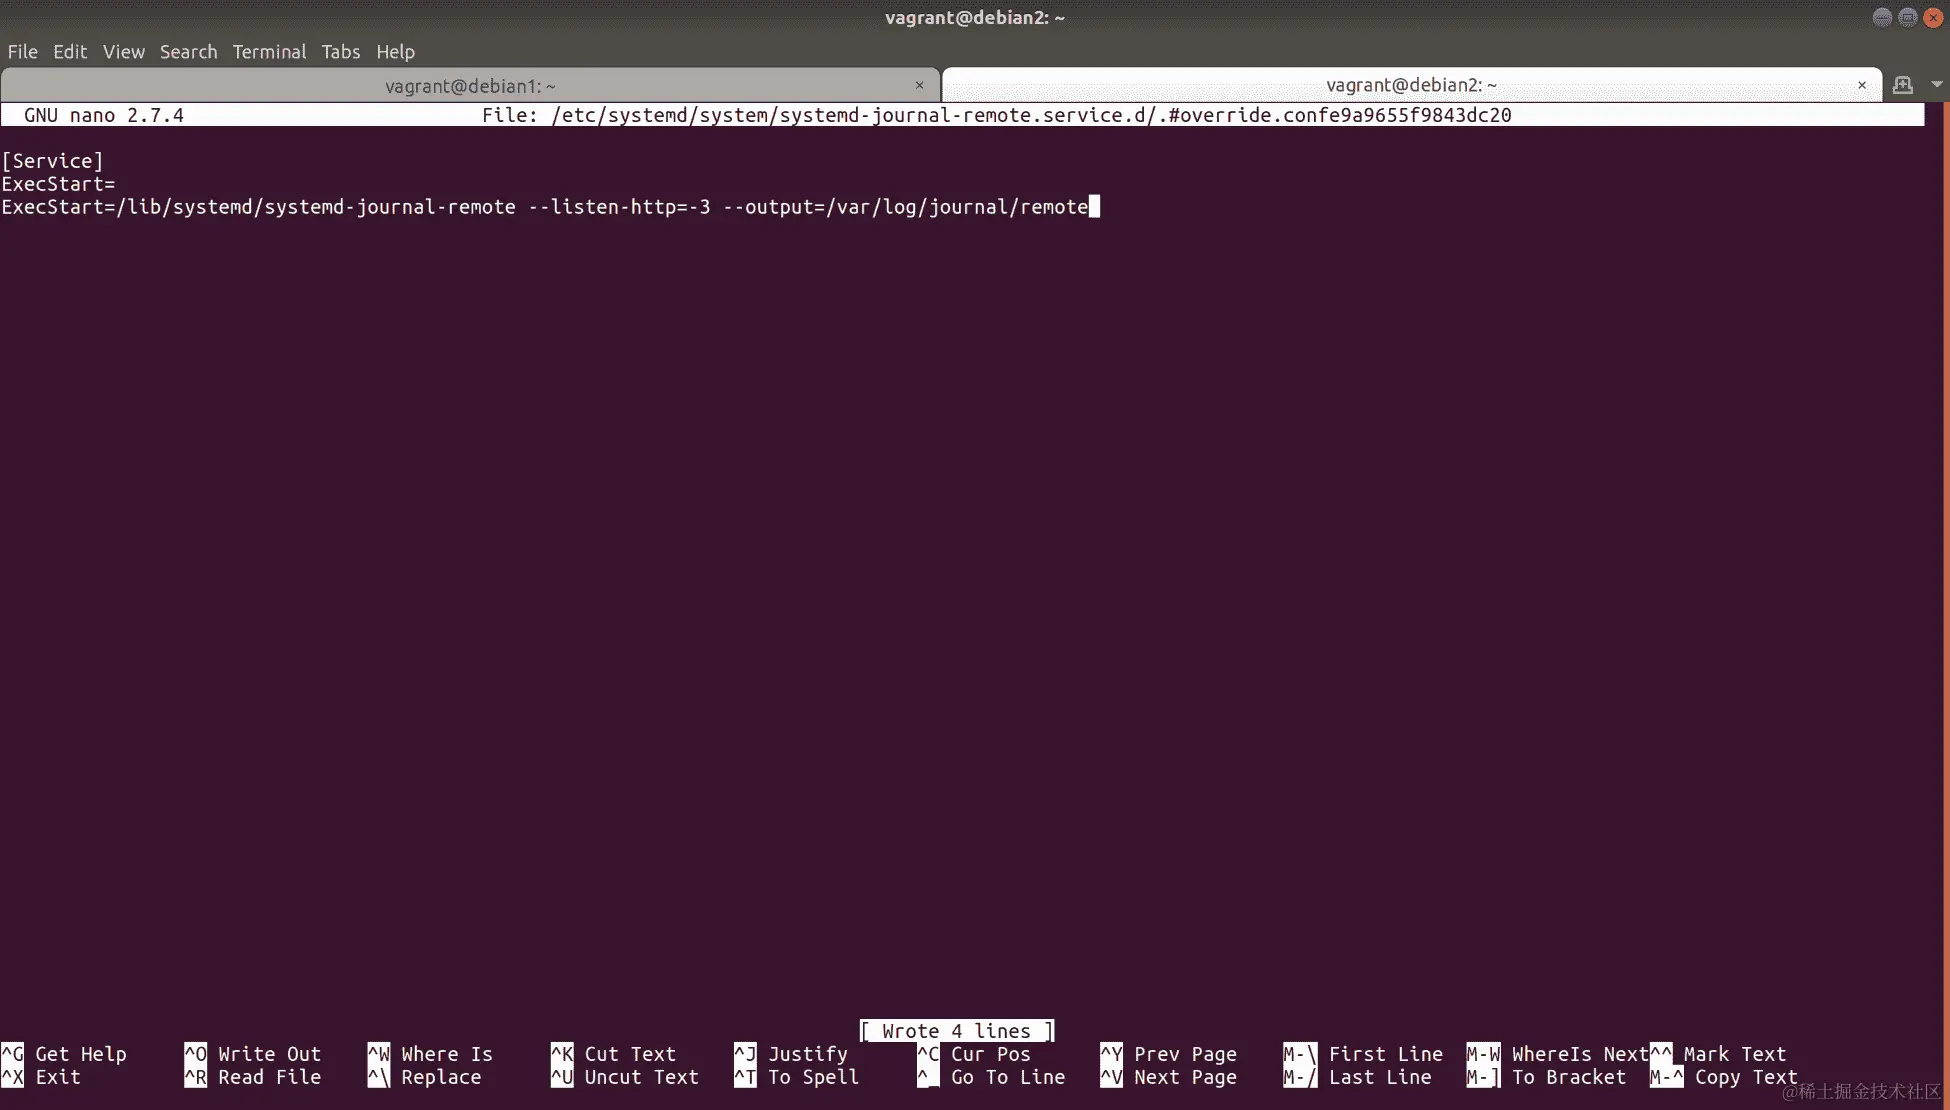The height and width of the screenshot is (1110, 1950).
Task: Close the vagrant@debian2 tab
Action: click(1861, 85)
